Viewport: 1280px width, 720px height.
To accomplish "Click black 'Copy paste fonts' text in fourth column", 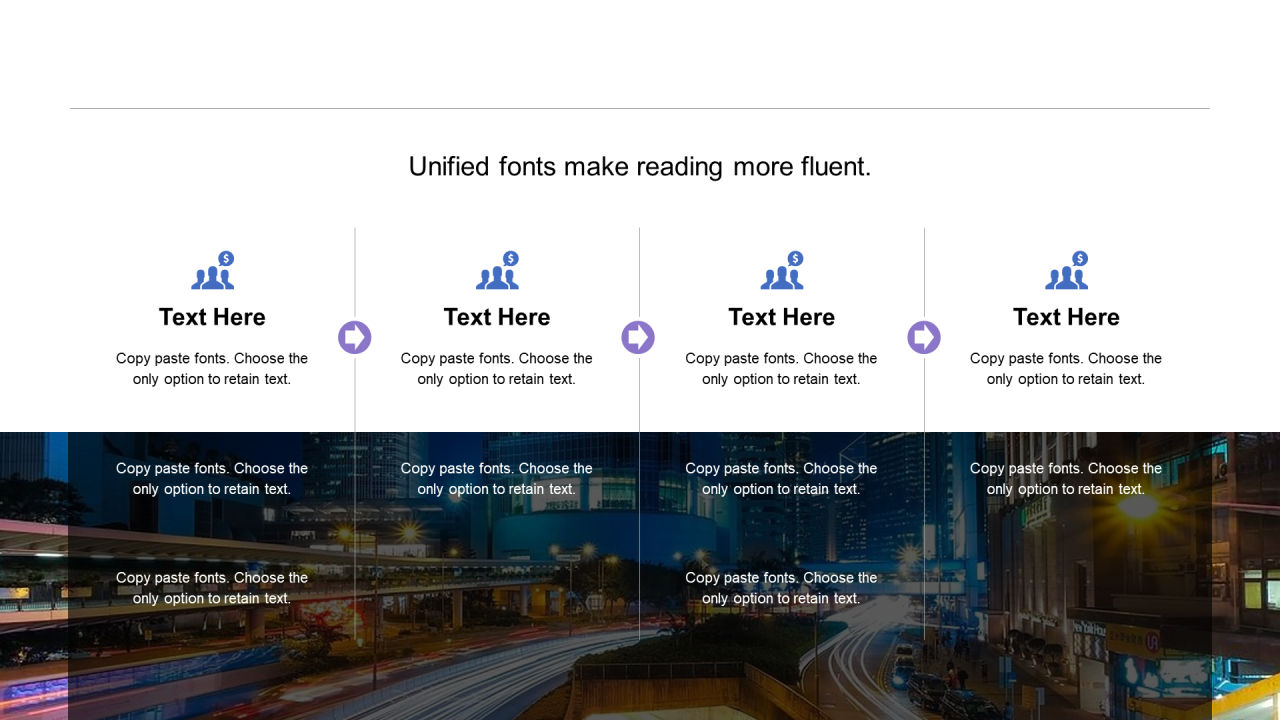I will (x=1066, y=369).
